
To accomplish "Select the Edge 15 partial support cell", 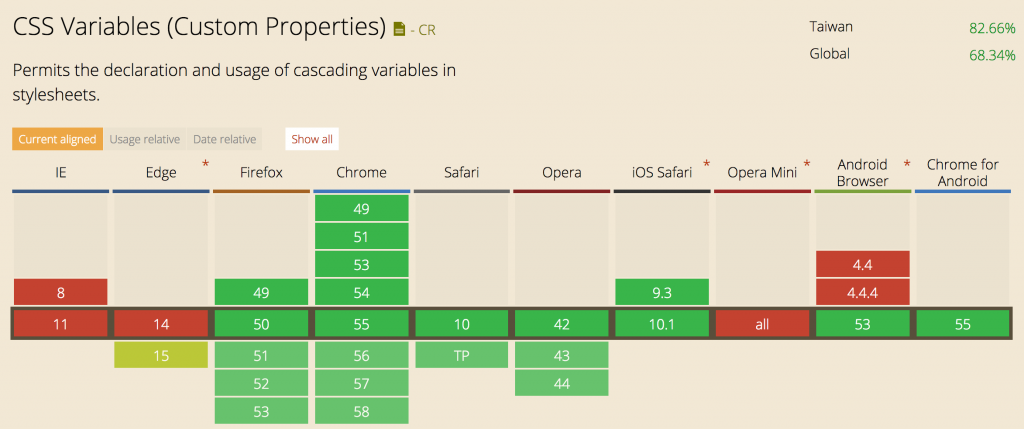I will 160,355.
